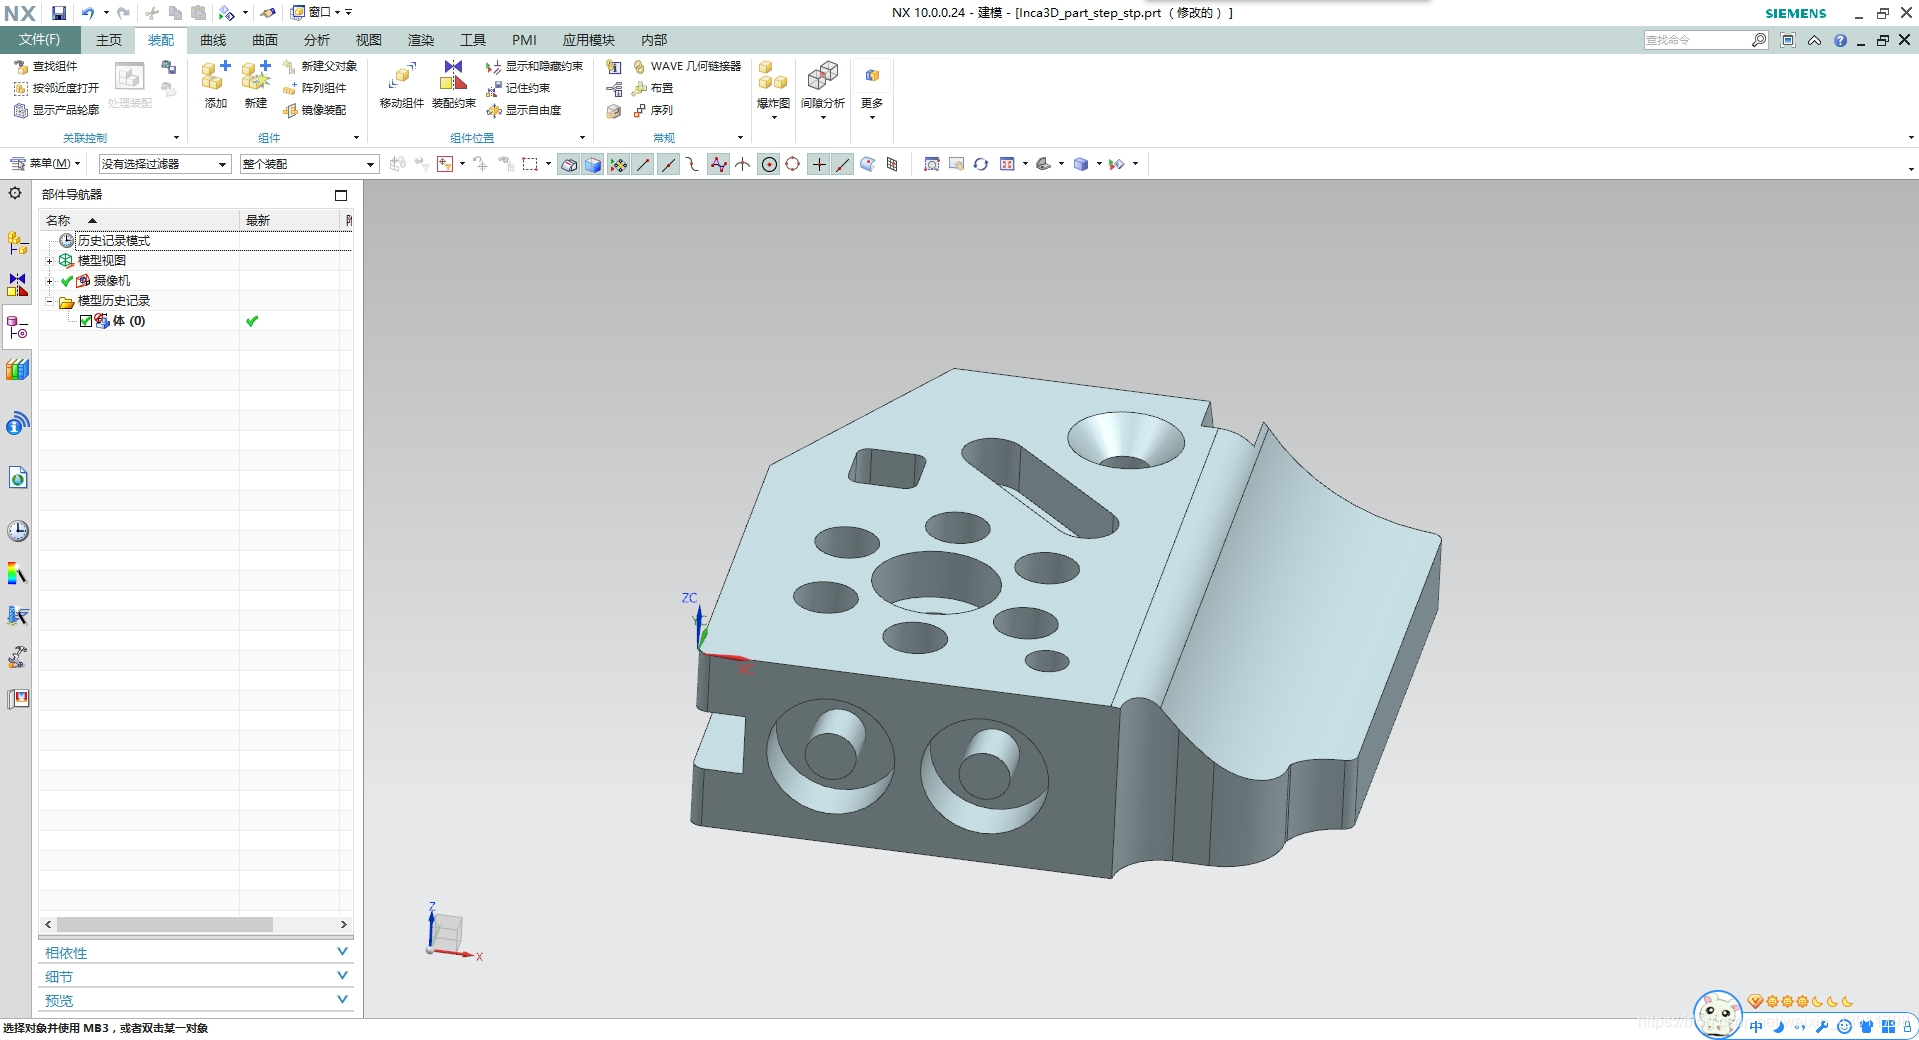Open the Constraint Navigator sidebar tab
Image resolution: width=1919 pixels, height=1040 pixels.
coord(17,285)
